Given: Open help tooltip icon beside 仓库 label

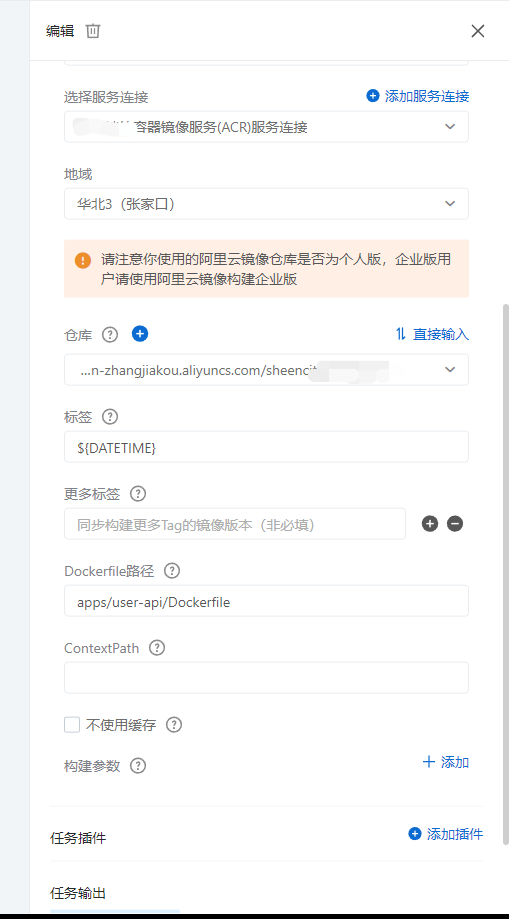Looking at the screenshot, I should tap(110, 335).
